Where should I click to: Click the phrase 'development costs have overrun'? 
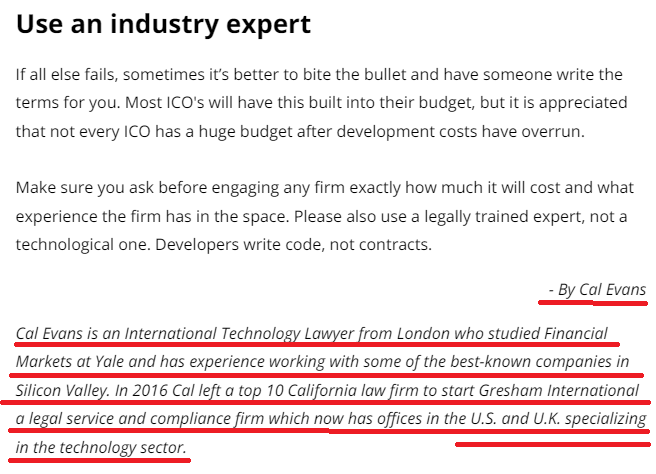pyautogui.click(x=460, y=131)
